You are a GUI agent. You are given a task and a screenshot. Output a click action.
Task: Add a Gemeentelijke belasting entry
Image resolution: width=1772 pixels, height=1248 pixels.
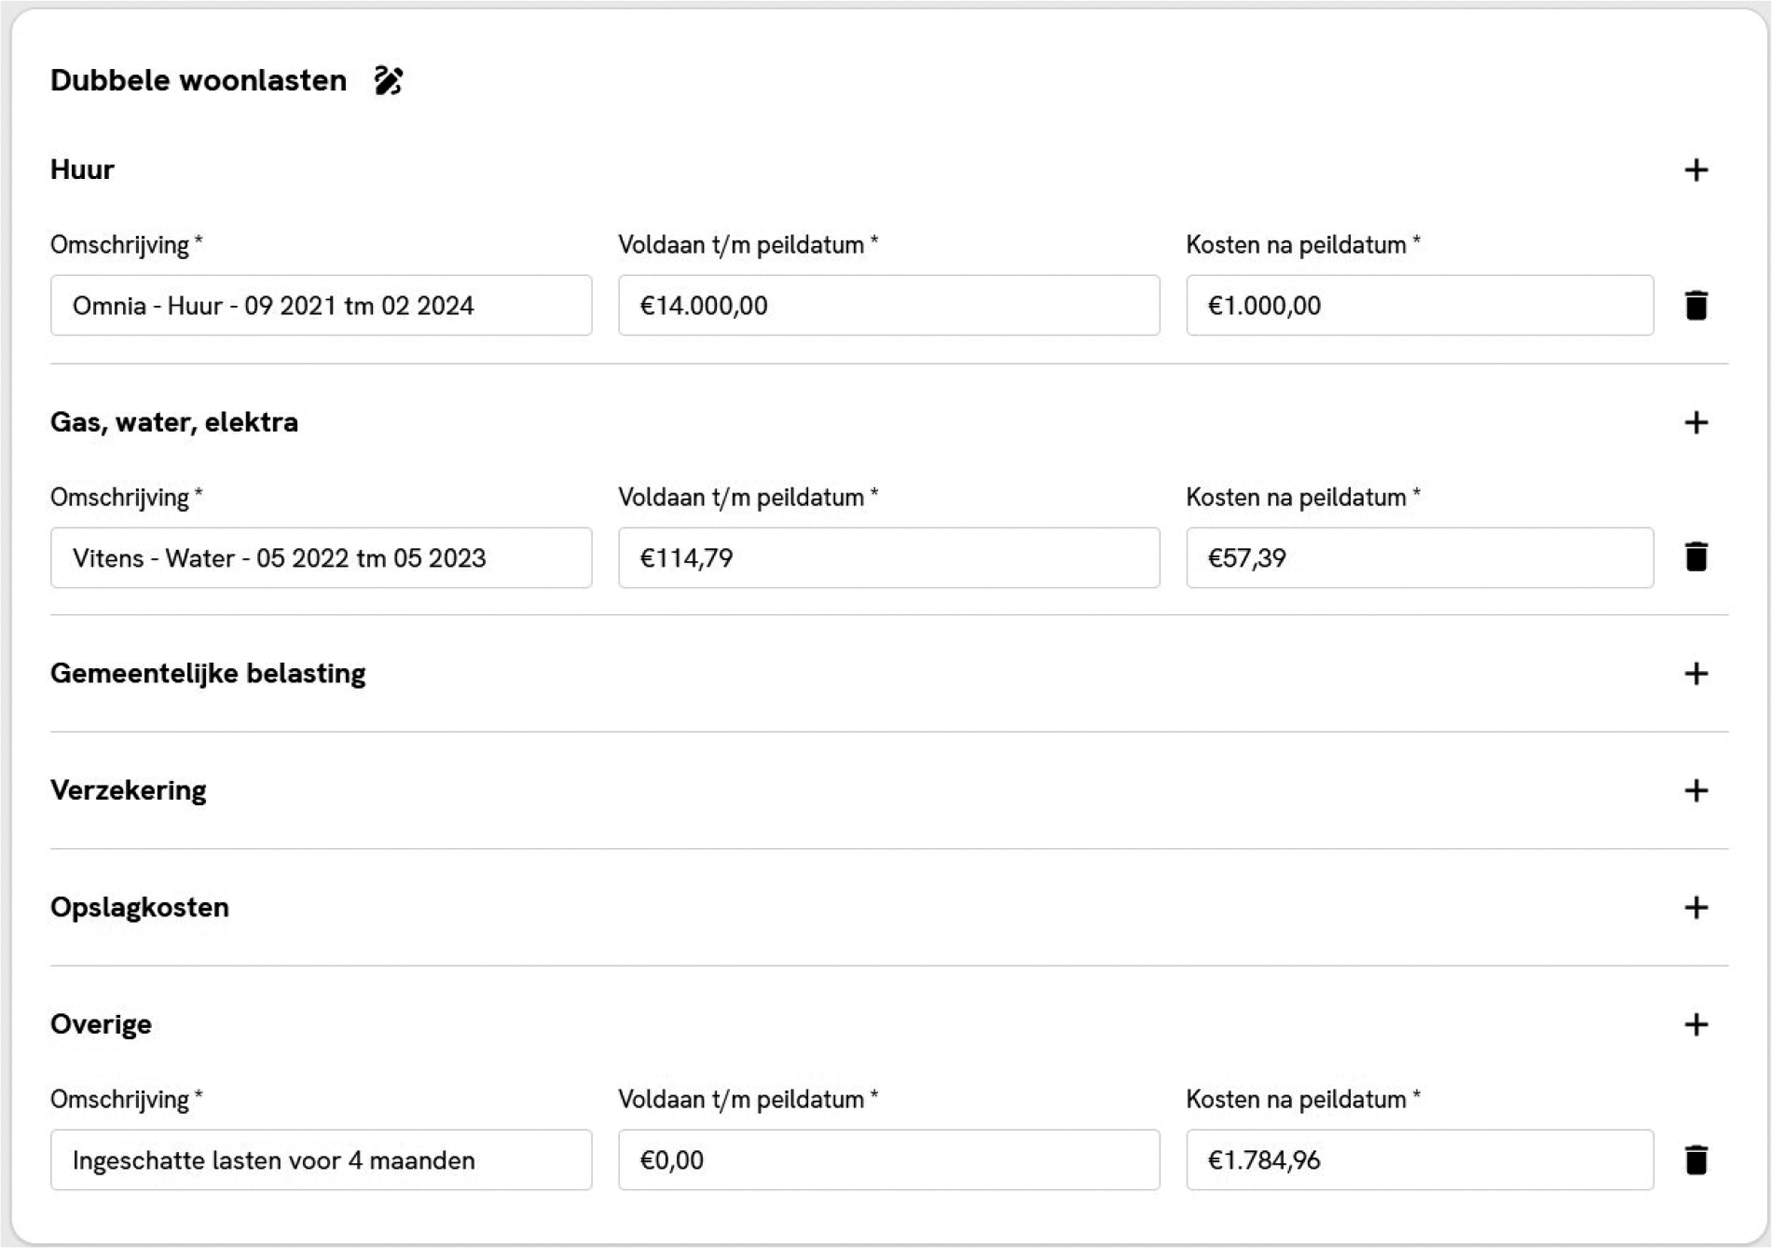coord(1695,674)
